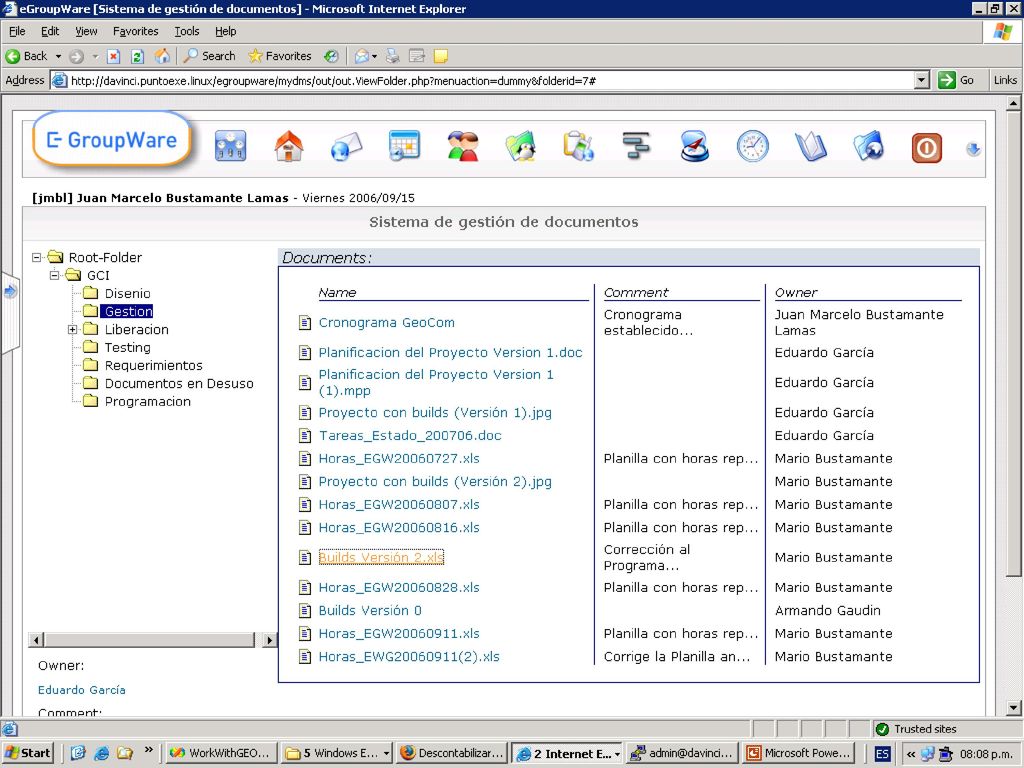The height and width of the screenshot is (768, 1024).
Task: Open the Project manager Gantt bars icon
Action: point(636,146)
